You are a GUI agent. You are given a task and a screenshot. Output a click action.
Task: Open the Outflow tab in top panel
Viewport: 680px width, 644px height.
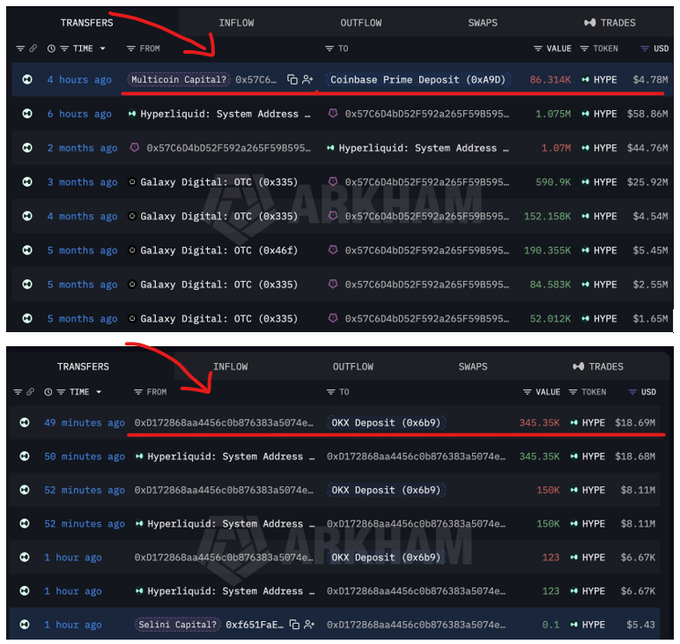tap(361, 23)
